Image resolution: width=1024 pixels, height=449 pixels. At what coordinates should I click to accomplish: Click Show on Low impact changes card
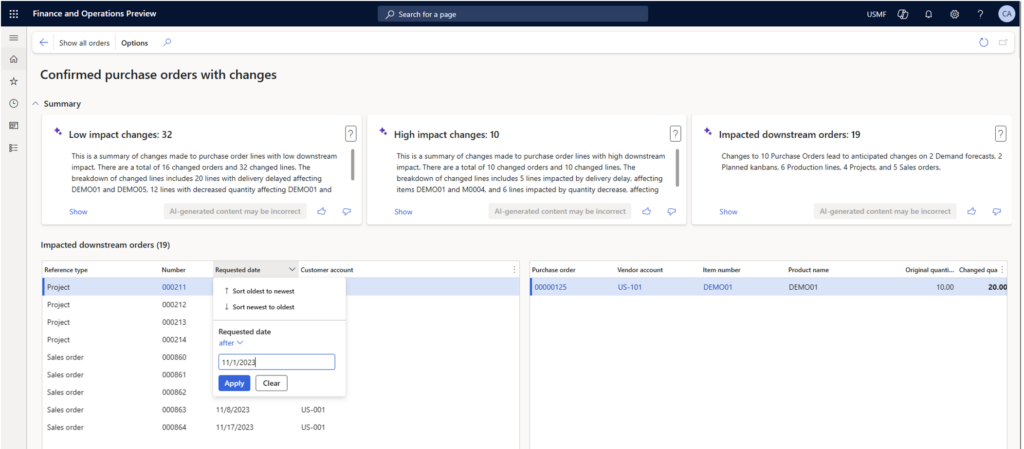[78, 211]
